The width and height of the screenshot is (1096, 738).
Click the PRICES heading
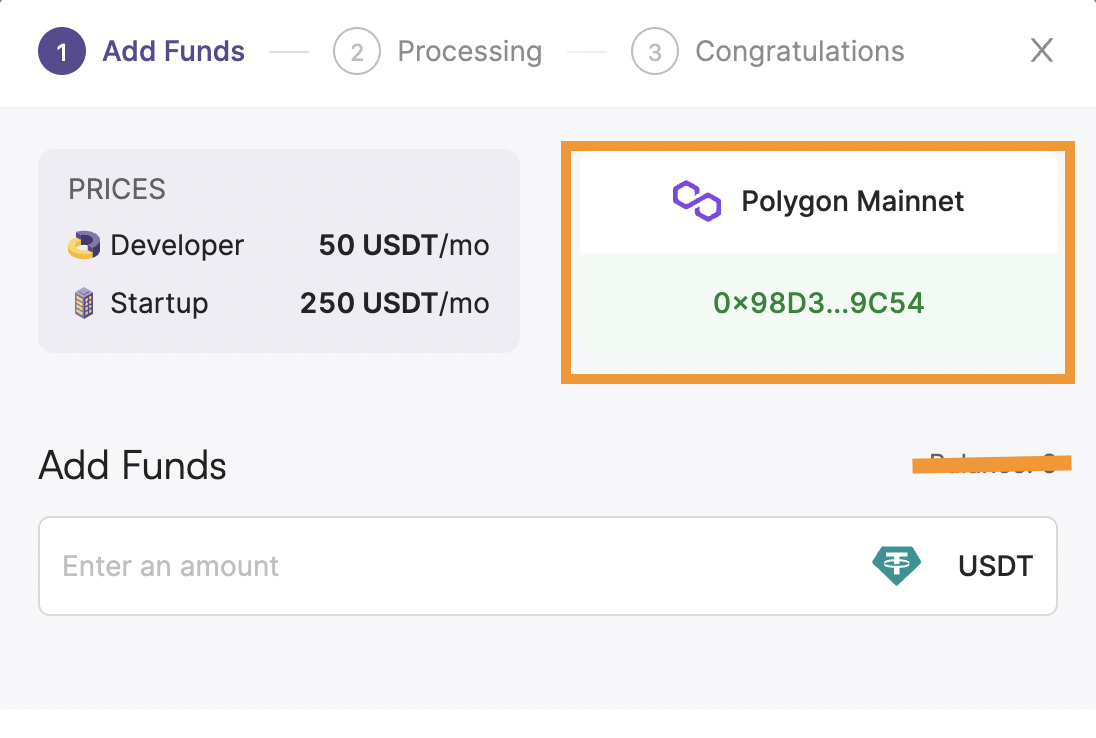pyautogui.click(x=117, y=189)
